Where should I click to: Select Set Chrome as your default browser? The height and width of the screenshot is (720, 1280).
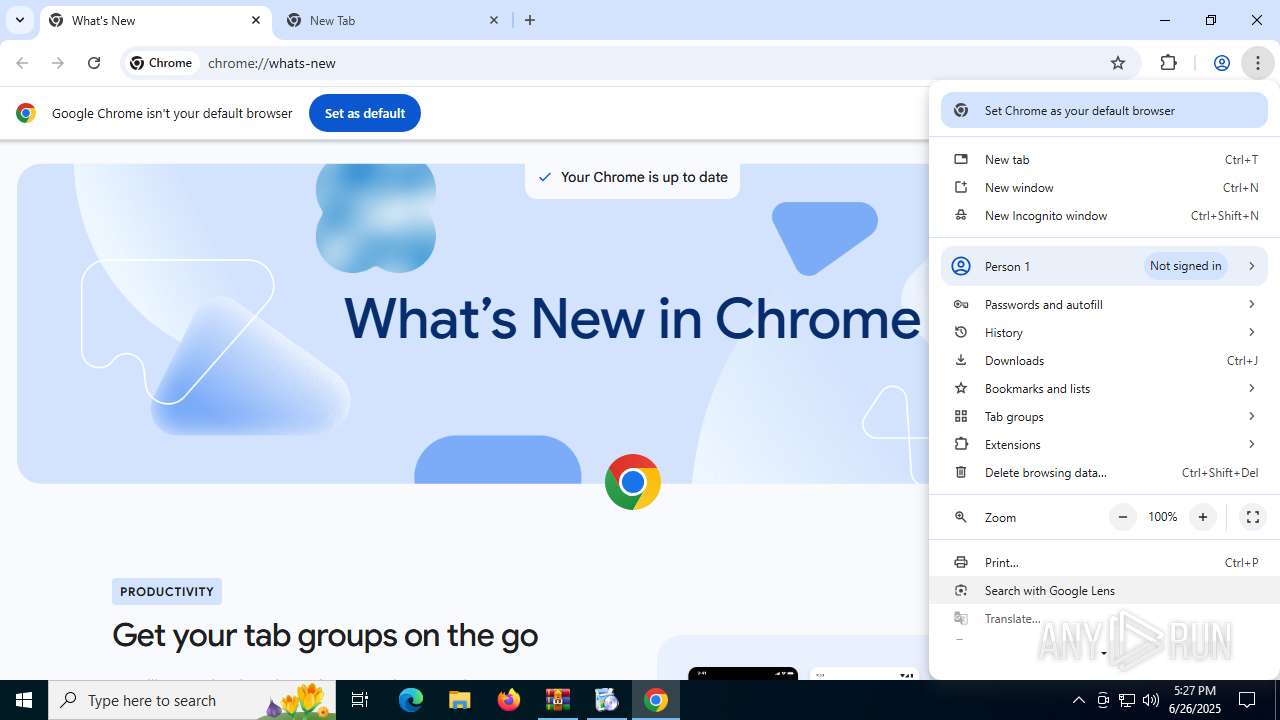1104,111
